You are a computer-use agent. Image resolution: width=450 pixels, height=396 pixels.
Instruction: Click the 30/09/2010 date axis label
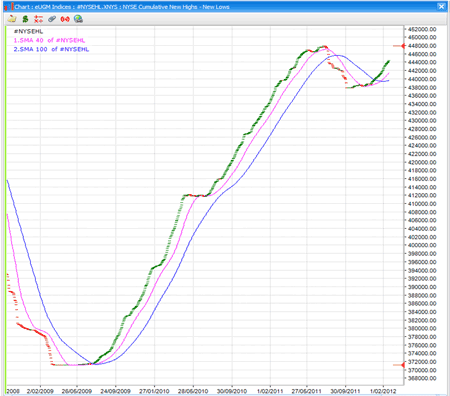(x=232, y=391)
